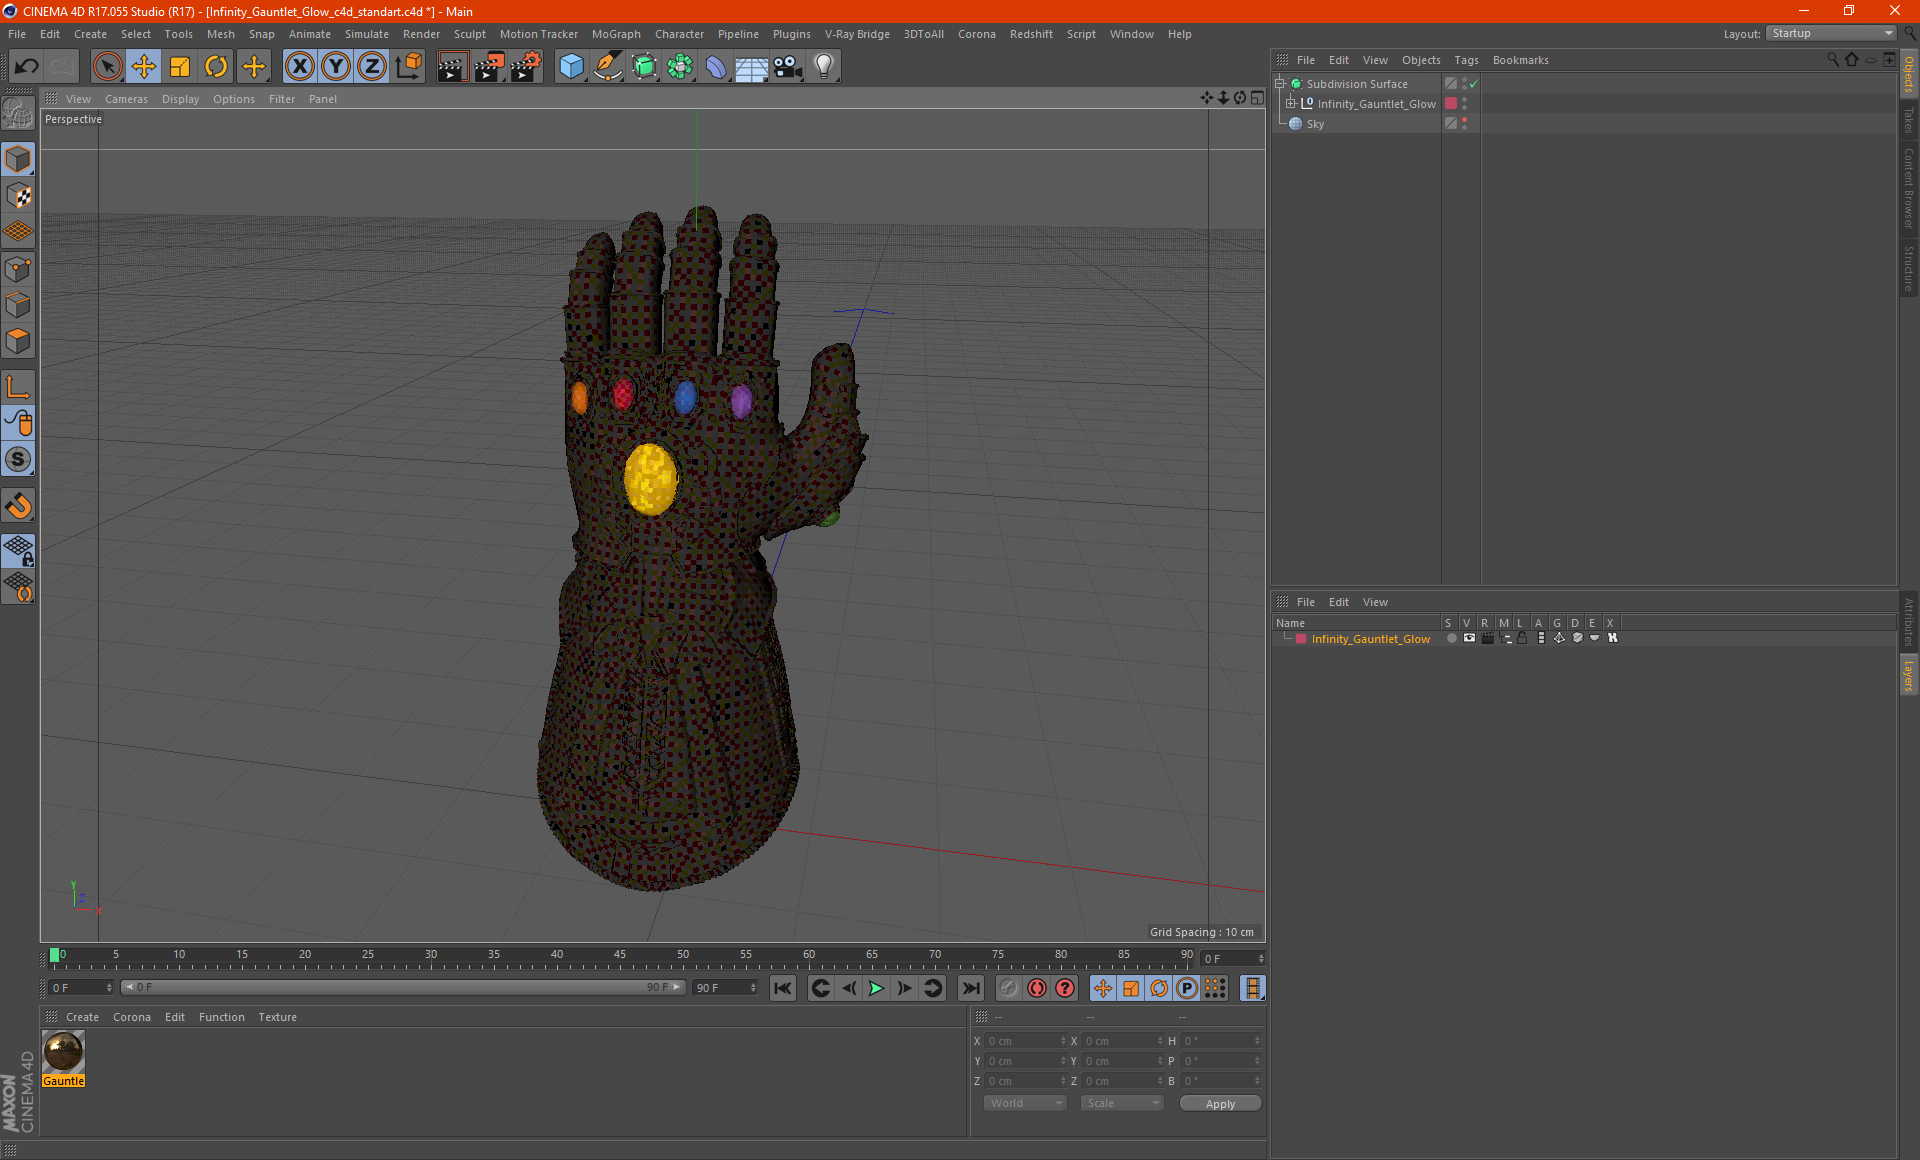
Task: Open the Layout Startup dropdown
Action: tap(1831, 33)
